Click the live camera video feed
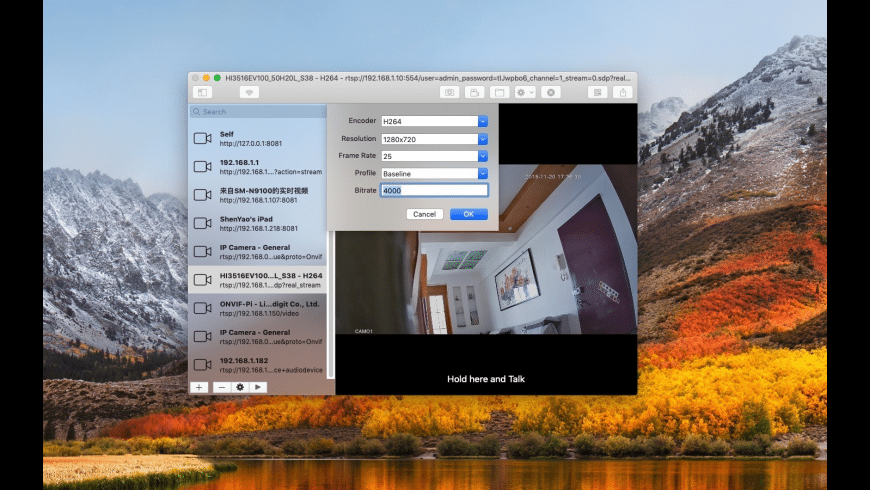The height and width of the screenshot is (490, 870). click(486, 249)
